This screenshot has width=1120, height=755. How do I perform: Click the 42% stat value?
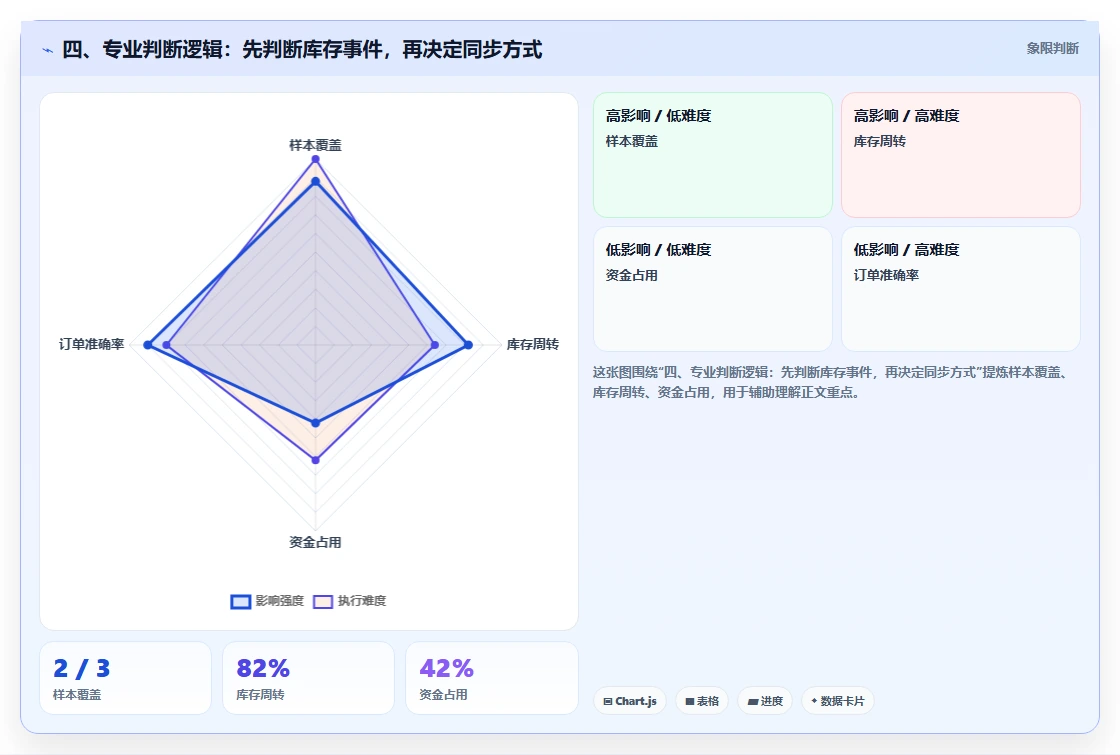point(446,669)
